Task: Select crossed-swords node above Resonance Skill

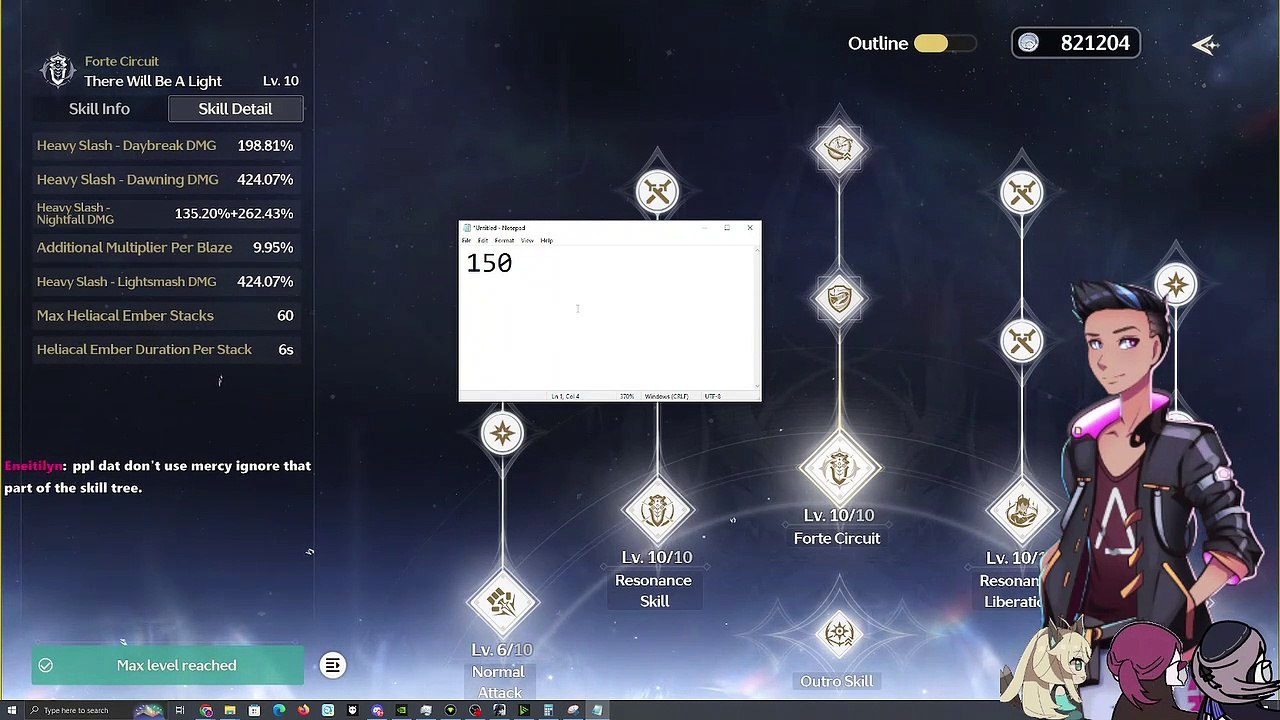Action: 657,192
